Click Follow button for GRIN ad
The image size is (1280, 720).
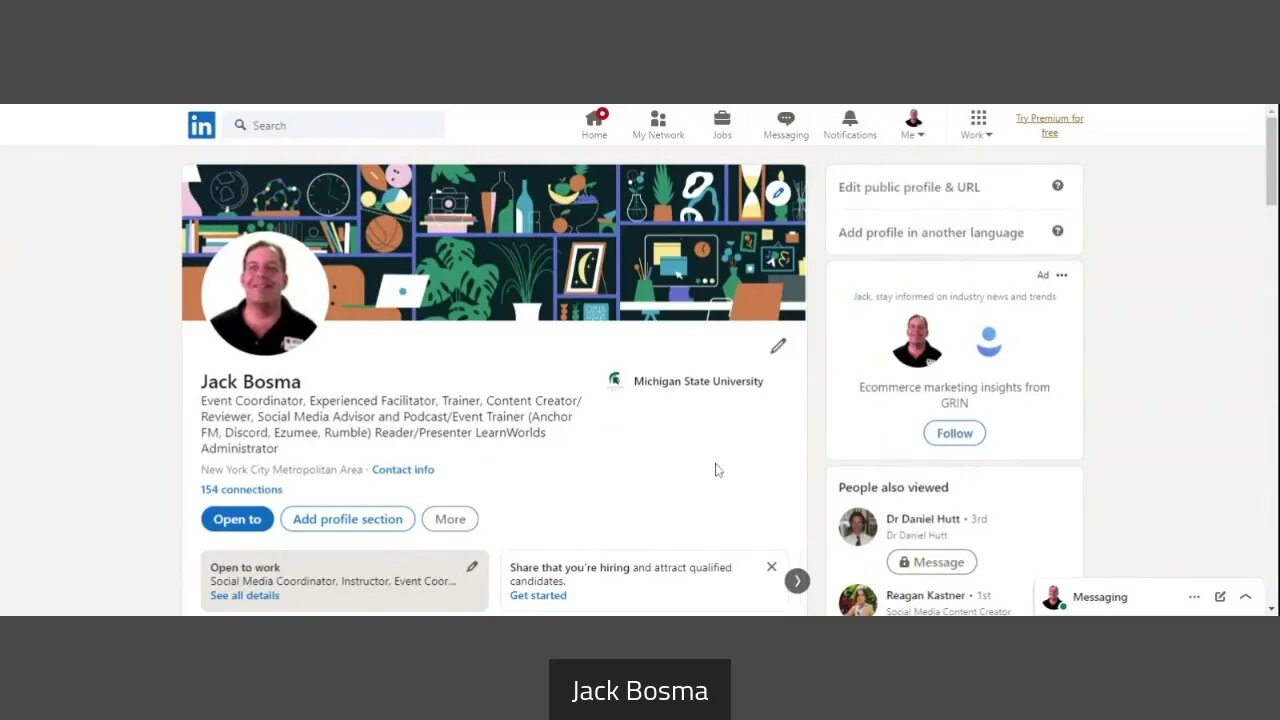954,433
